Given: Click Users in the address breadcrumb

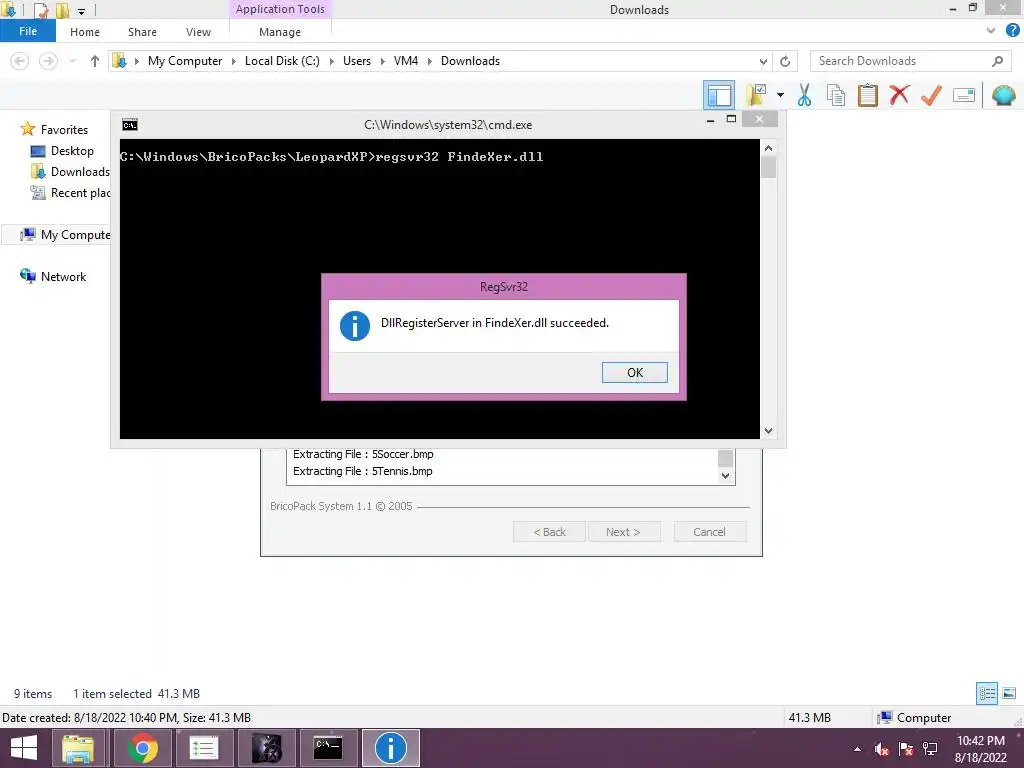Looking at the screenshot, I should pyautogui.click(x=357, y=61).
